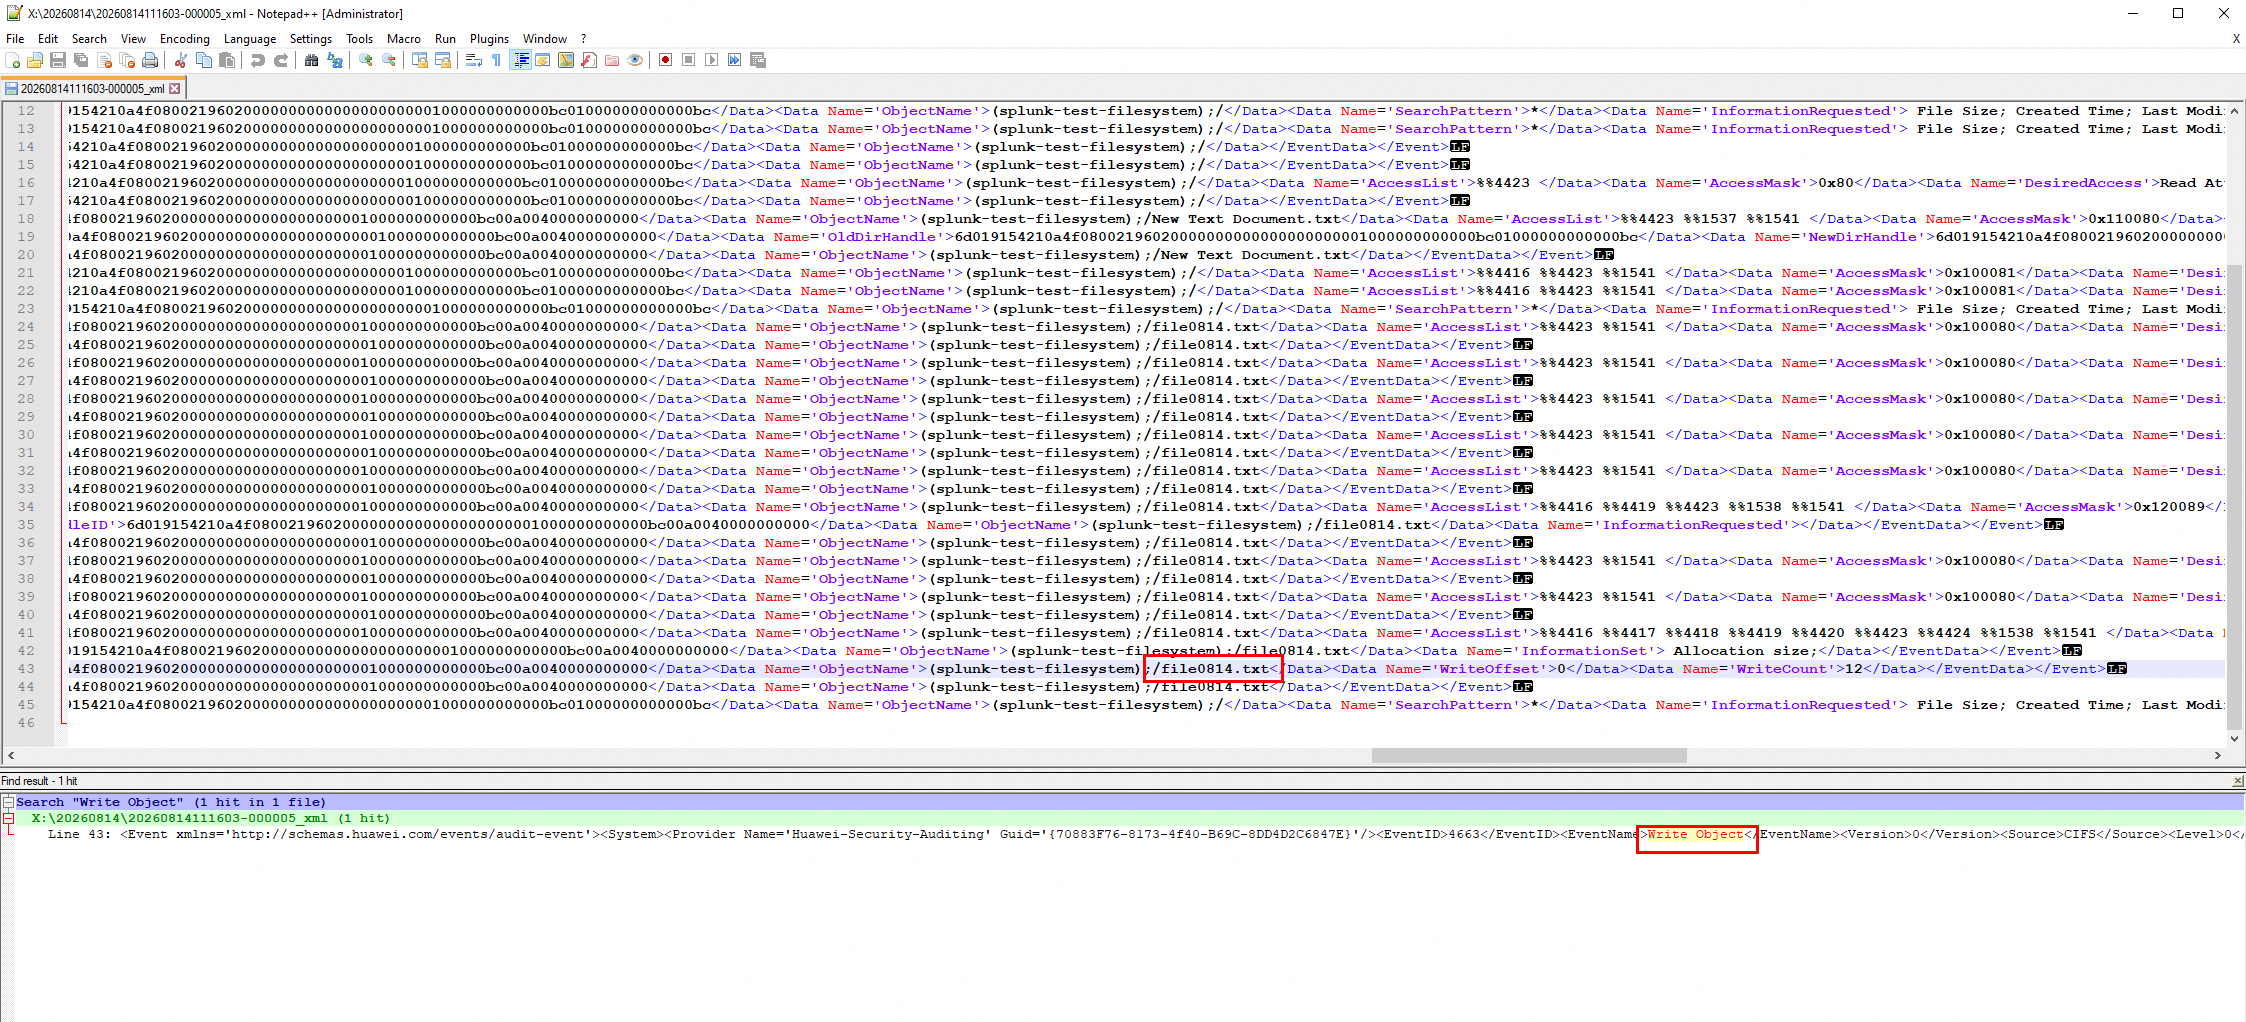This screenshot has height=1022, width=2246.
Task: Click the Copy toolbar icon
Action: (x=204, y=60)
